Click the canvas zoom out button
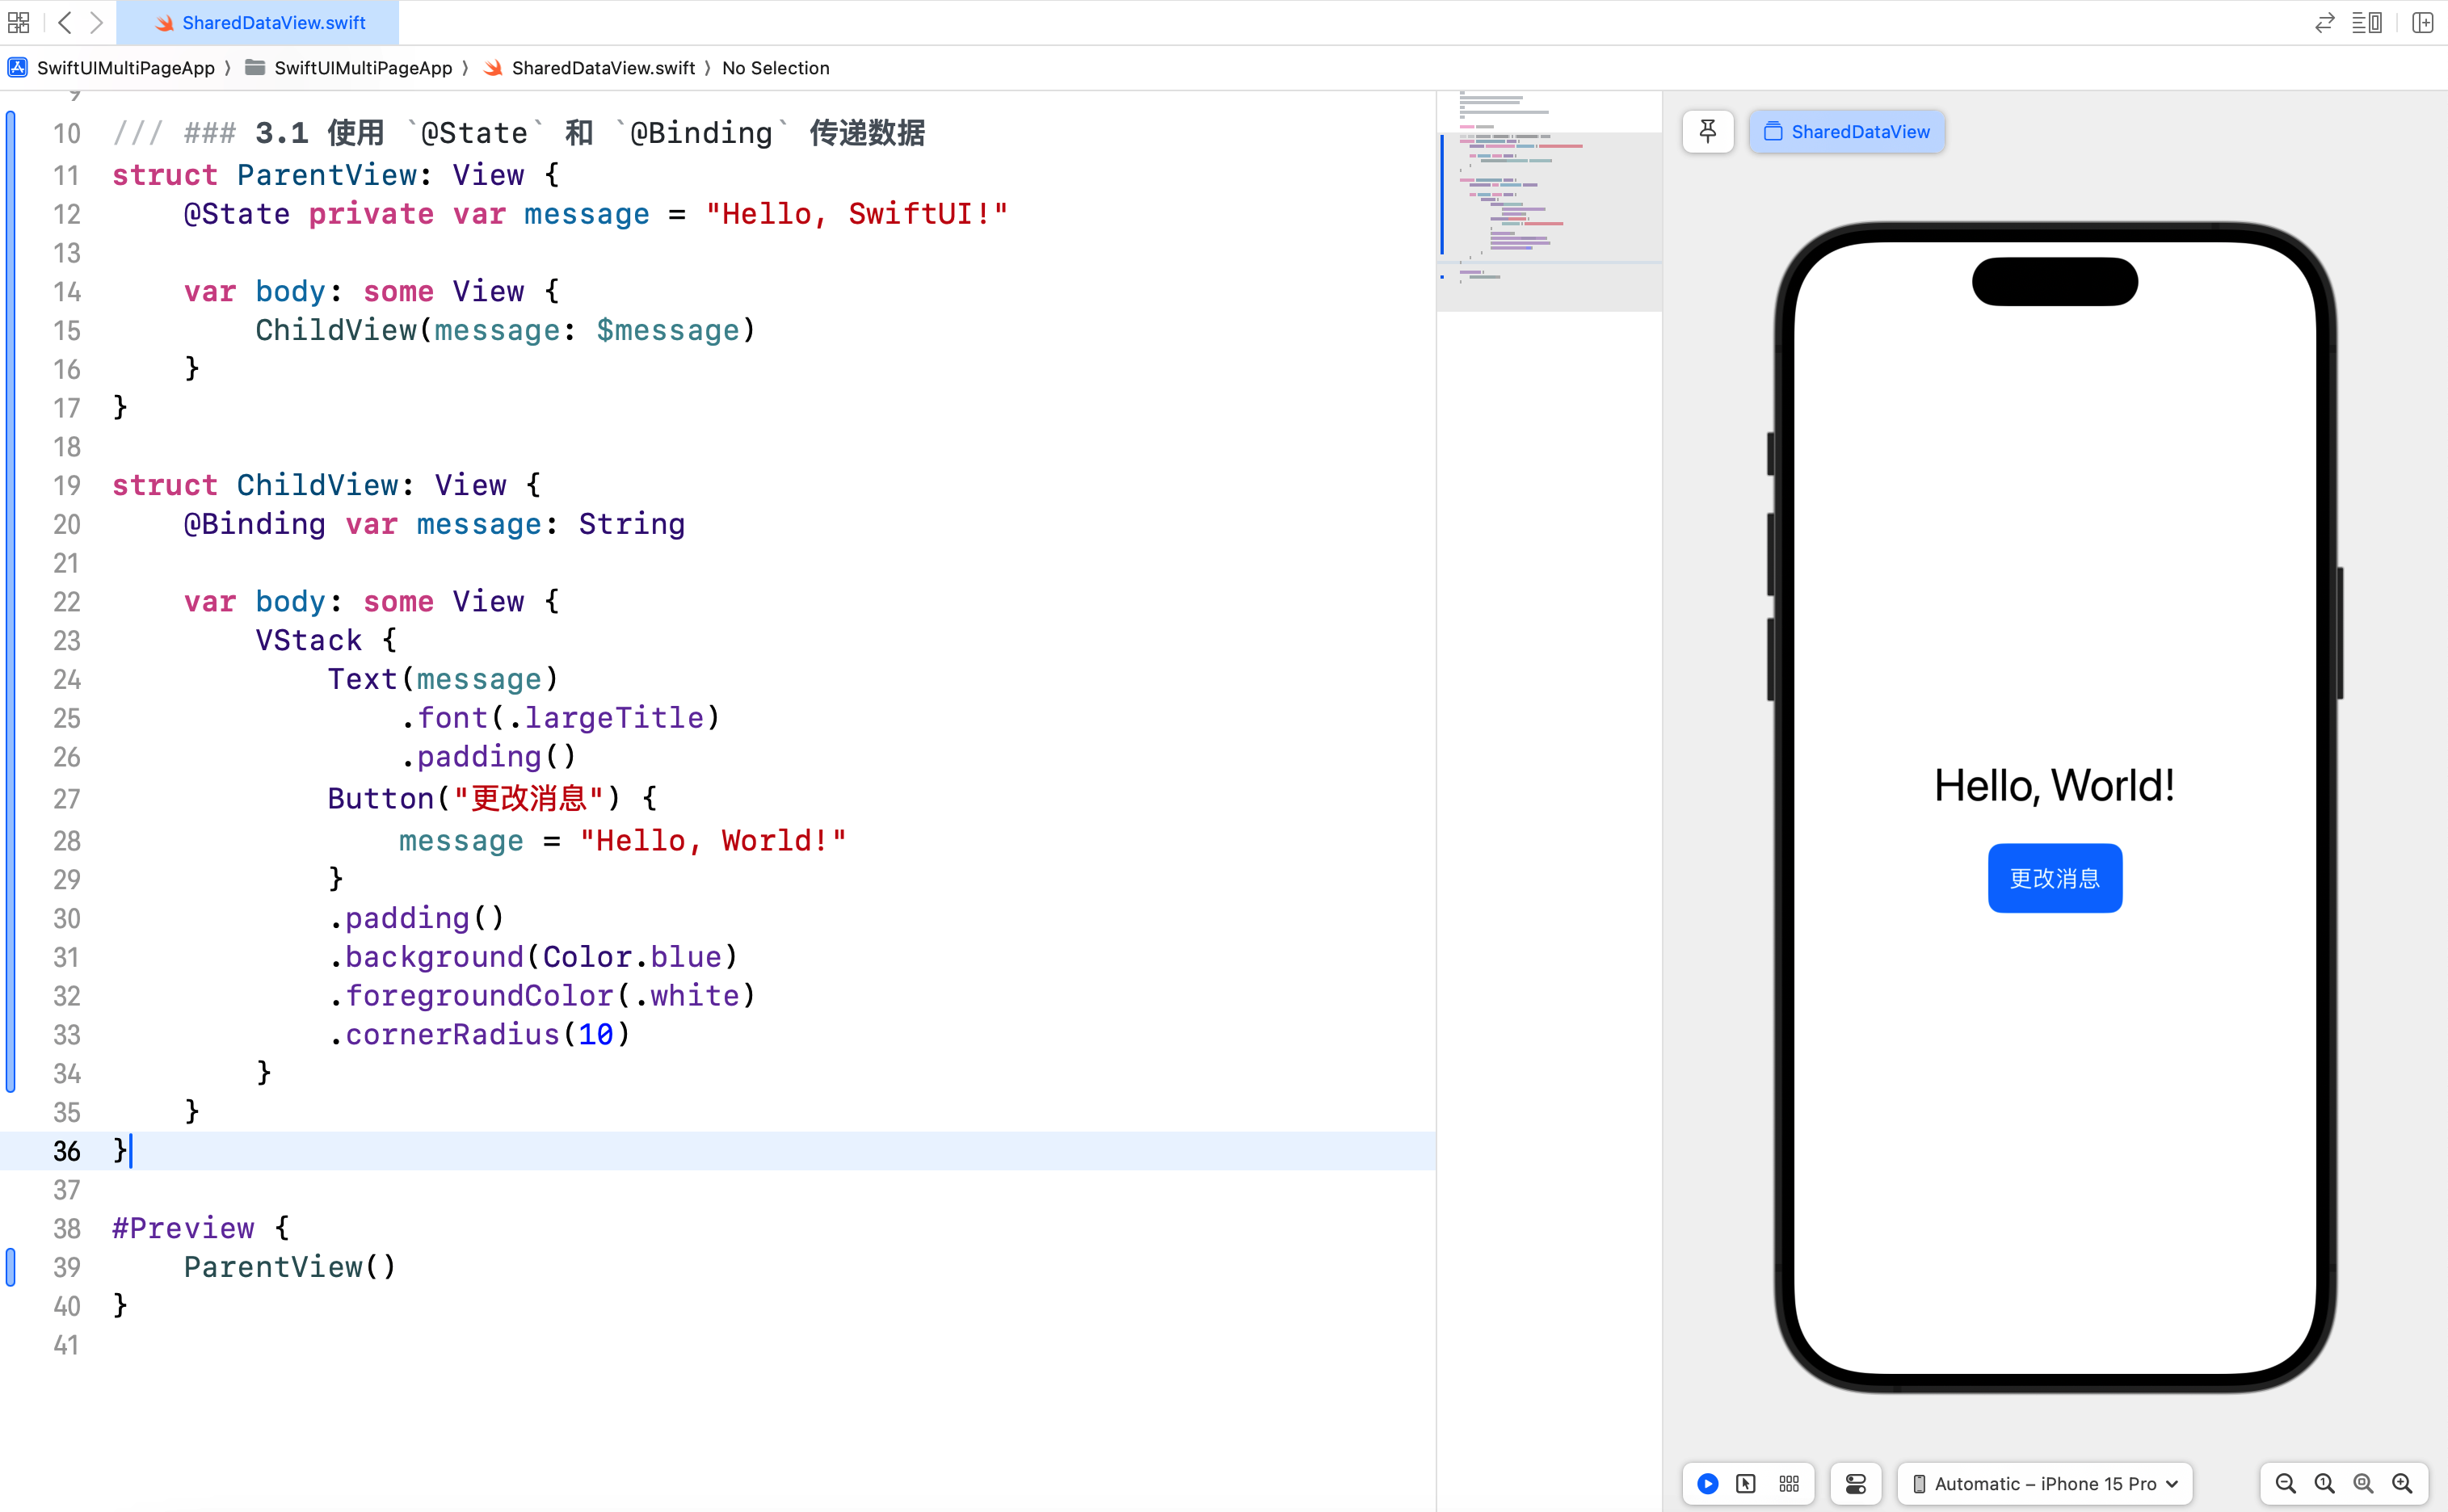This screenshot has height=1512, width=2448. pos(2284,1480)
